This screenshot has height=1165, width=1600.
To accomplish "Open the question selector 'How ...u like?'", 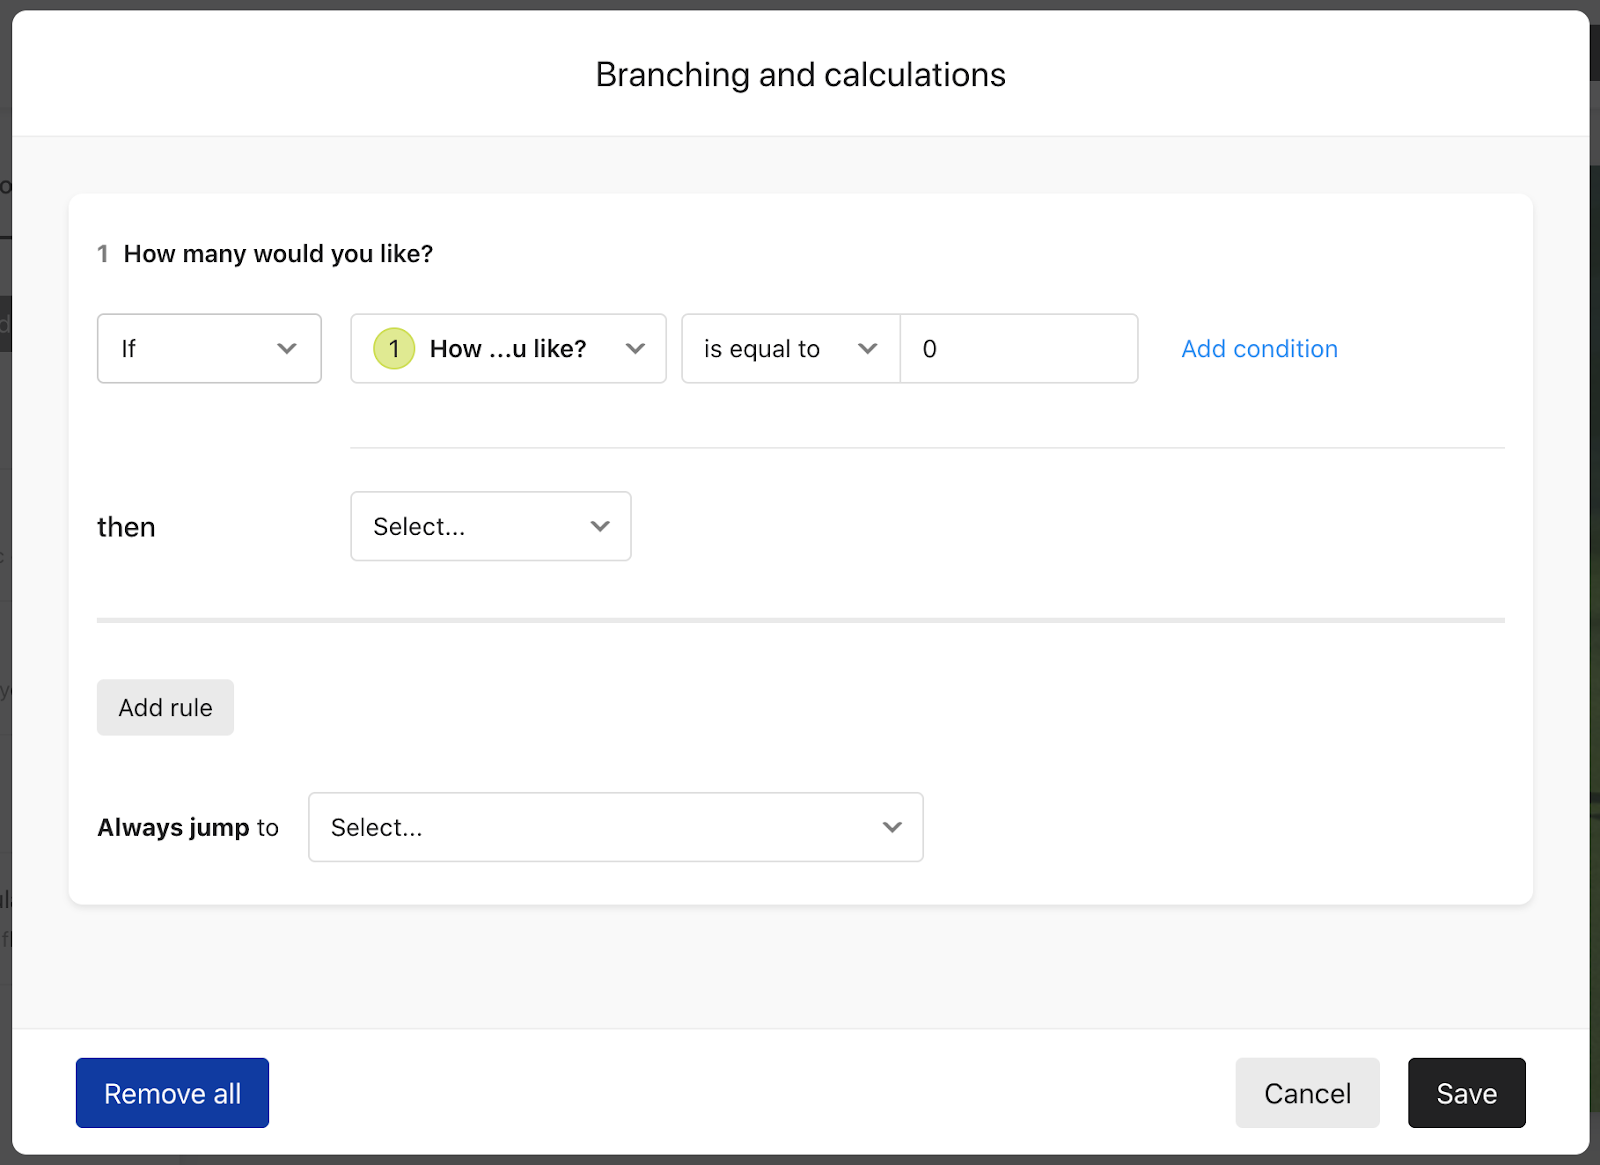I will tap(508, 348).
